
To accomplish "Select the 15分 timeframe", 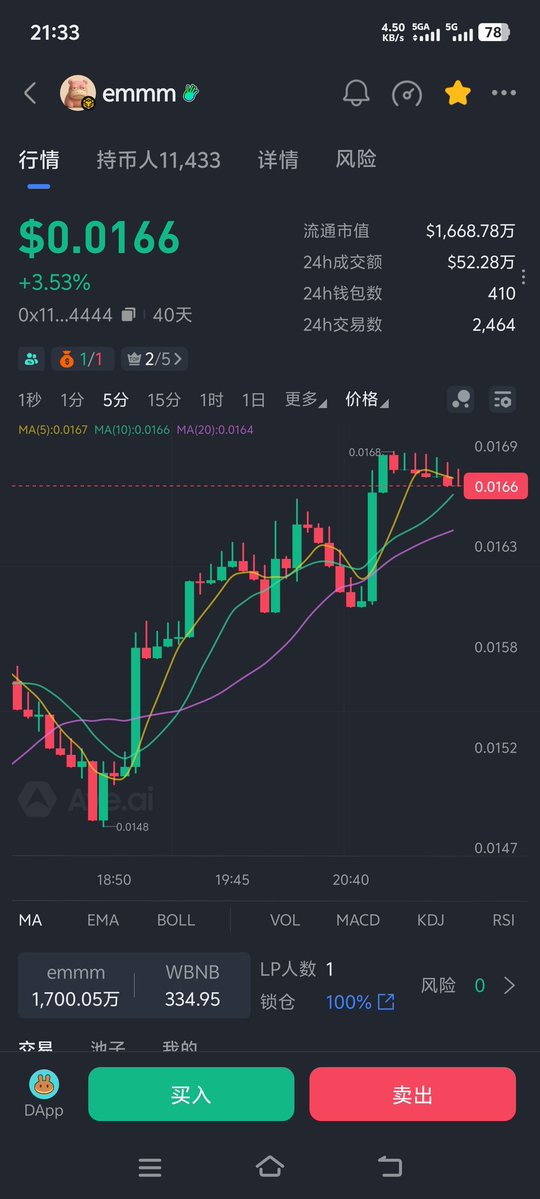I will 164,399.
